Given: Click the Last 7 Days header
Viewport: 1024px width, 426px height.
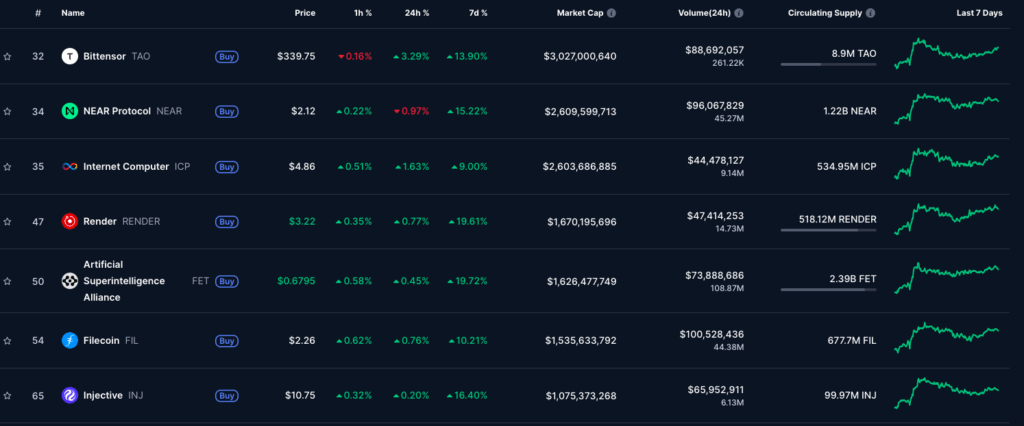Looking at the screenshot, I should click(x=980, y=13).
